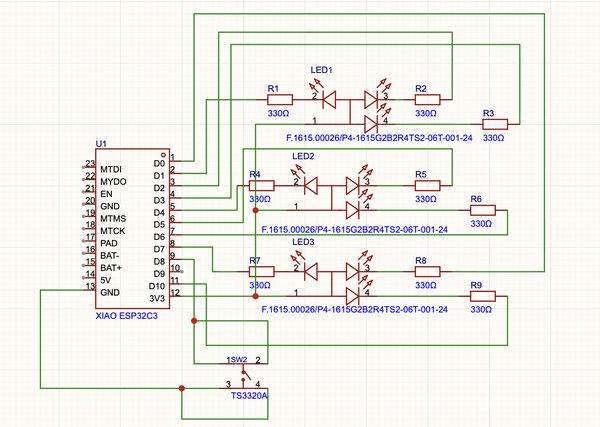Click the part number text below LED2
The height and width of the screenshot is (427, 600).
[354, 230]
